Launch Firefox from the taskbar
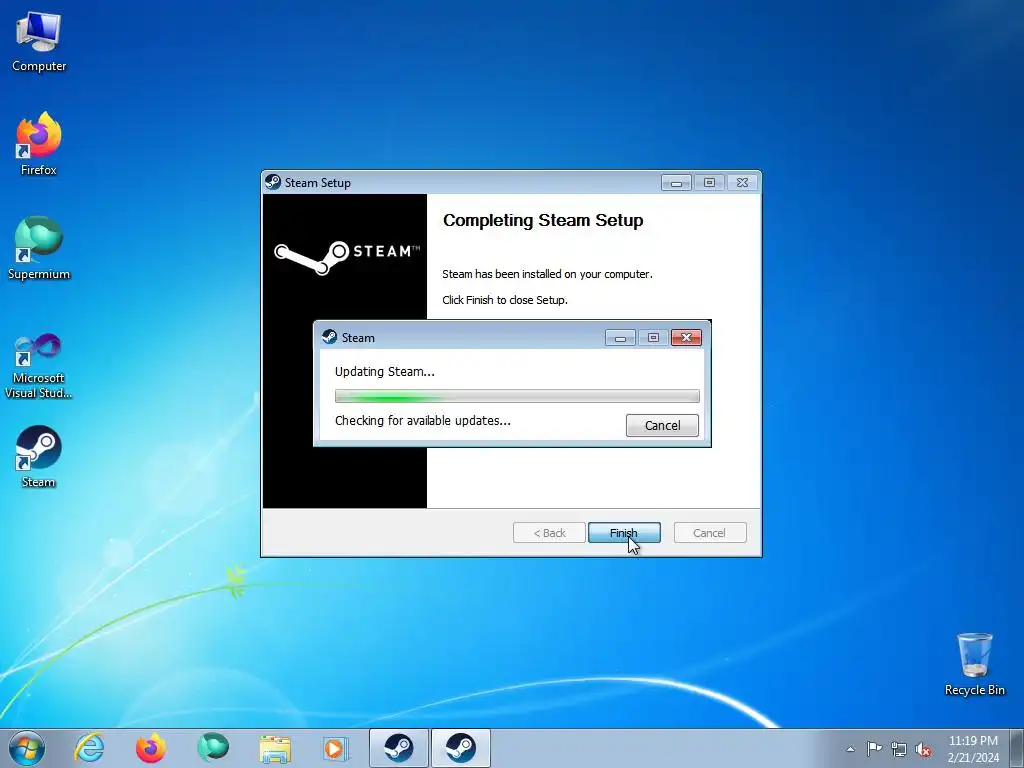The image size is (1024, 768). point(151,748)
